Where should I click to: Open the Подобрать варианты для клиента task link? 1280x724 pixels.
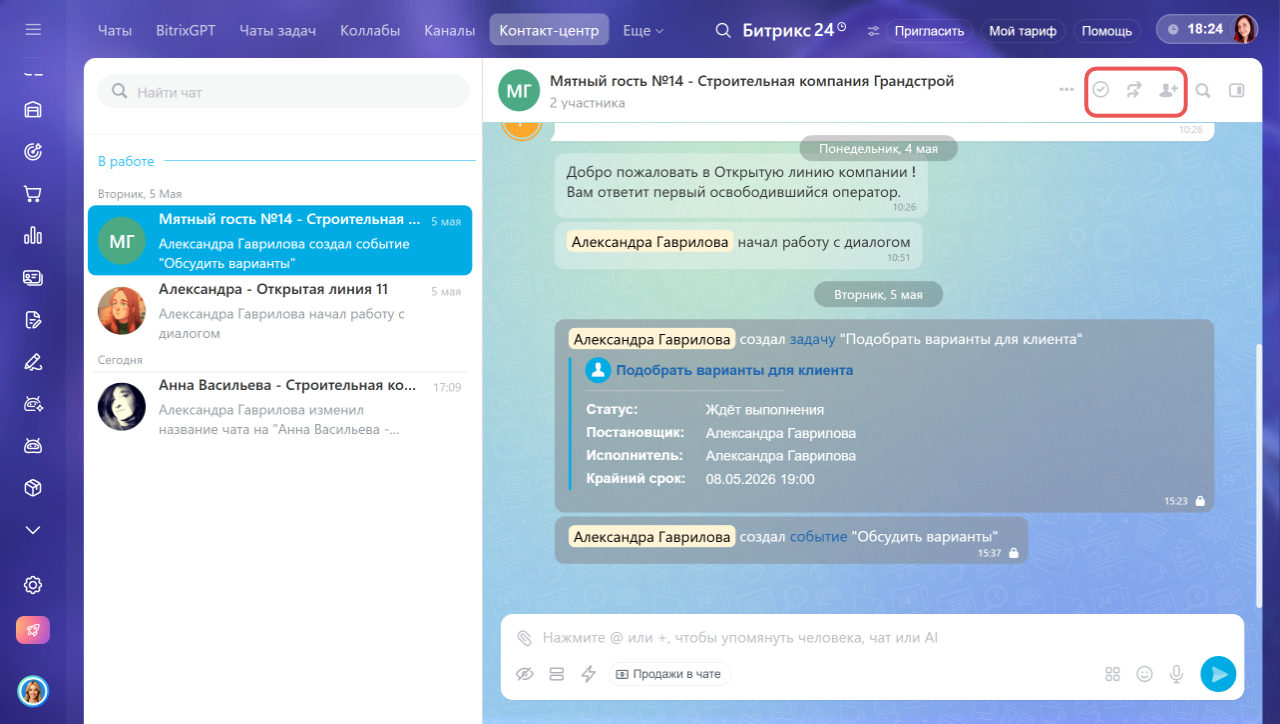point(734,370)
